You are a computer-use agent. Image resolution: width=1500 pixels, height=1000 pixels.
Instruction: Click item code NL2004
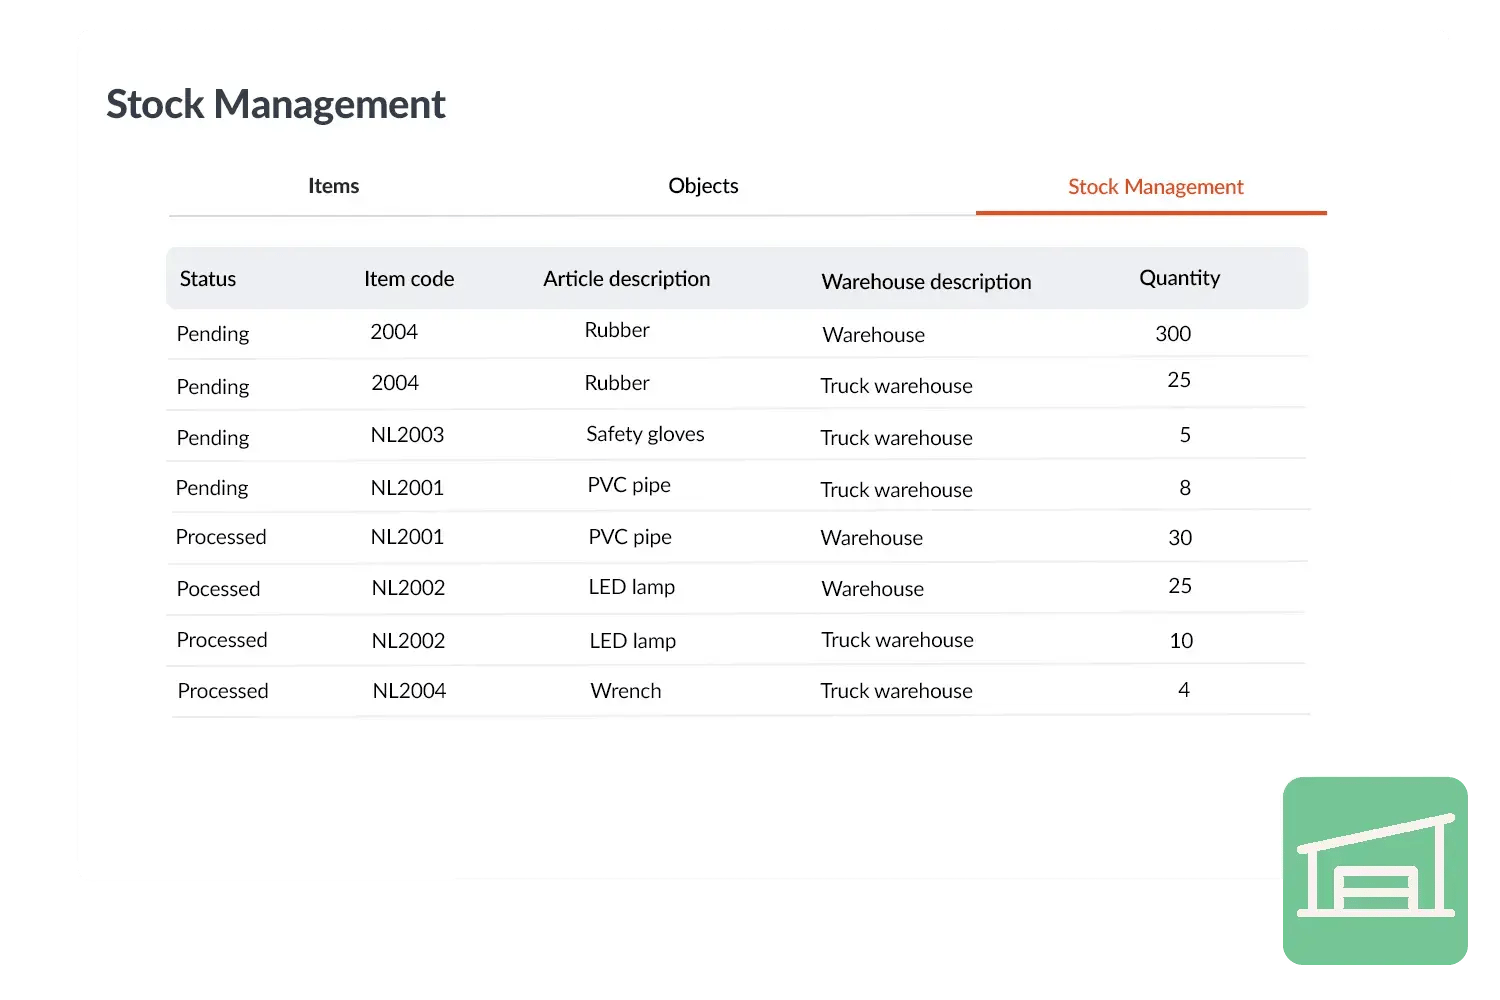(x=409, y=691)
